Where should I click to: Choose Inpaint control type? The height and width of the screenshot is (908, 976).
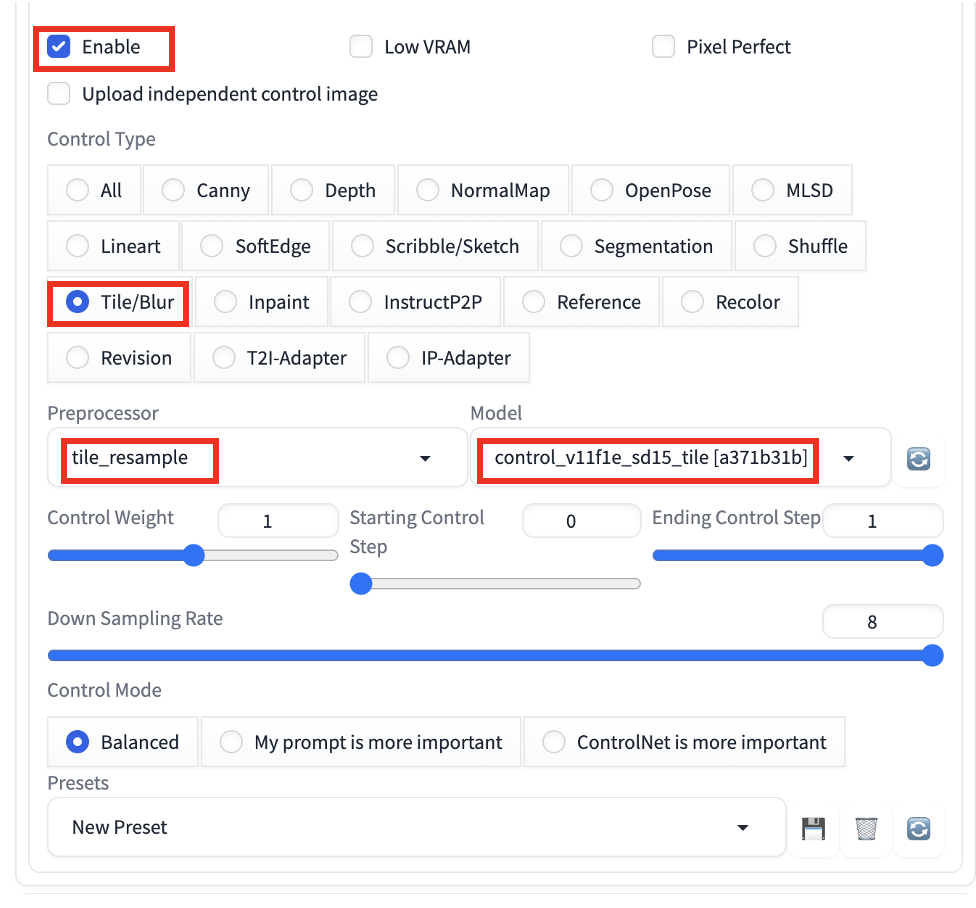tap(261, 302)
